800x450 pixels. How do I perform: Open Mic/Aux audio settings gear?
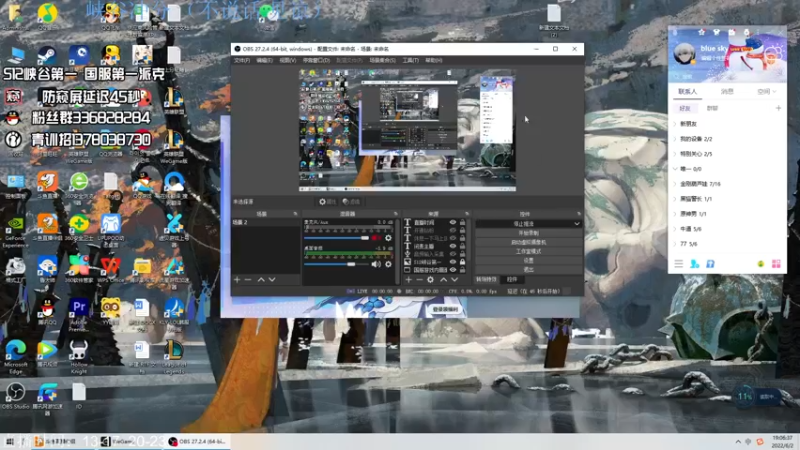click(x=388, y=238)
